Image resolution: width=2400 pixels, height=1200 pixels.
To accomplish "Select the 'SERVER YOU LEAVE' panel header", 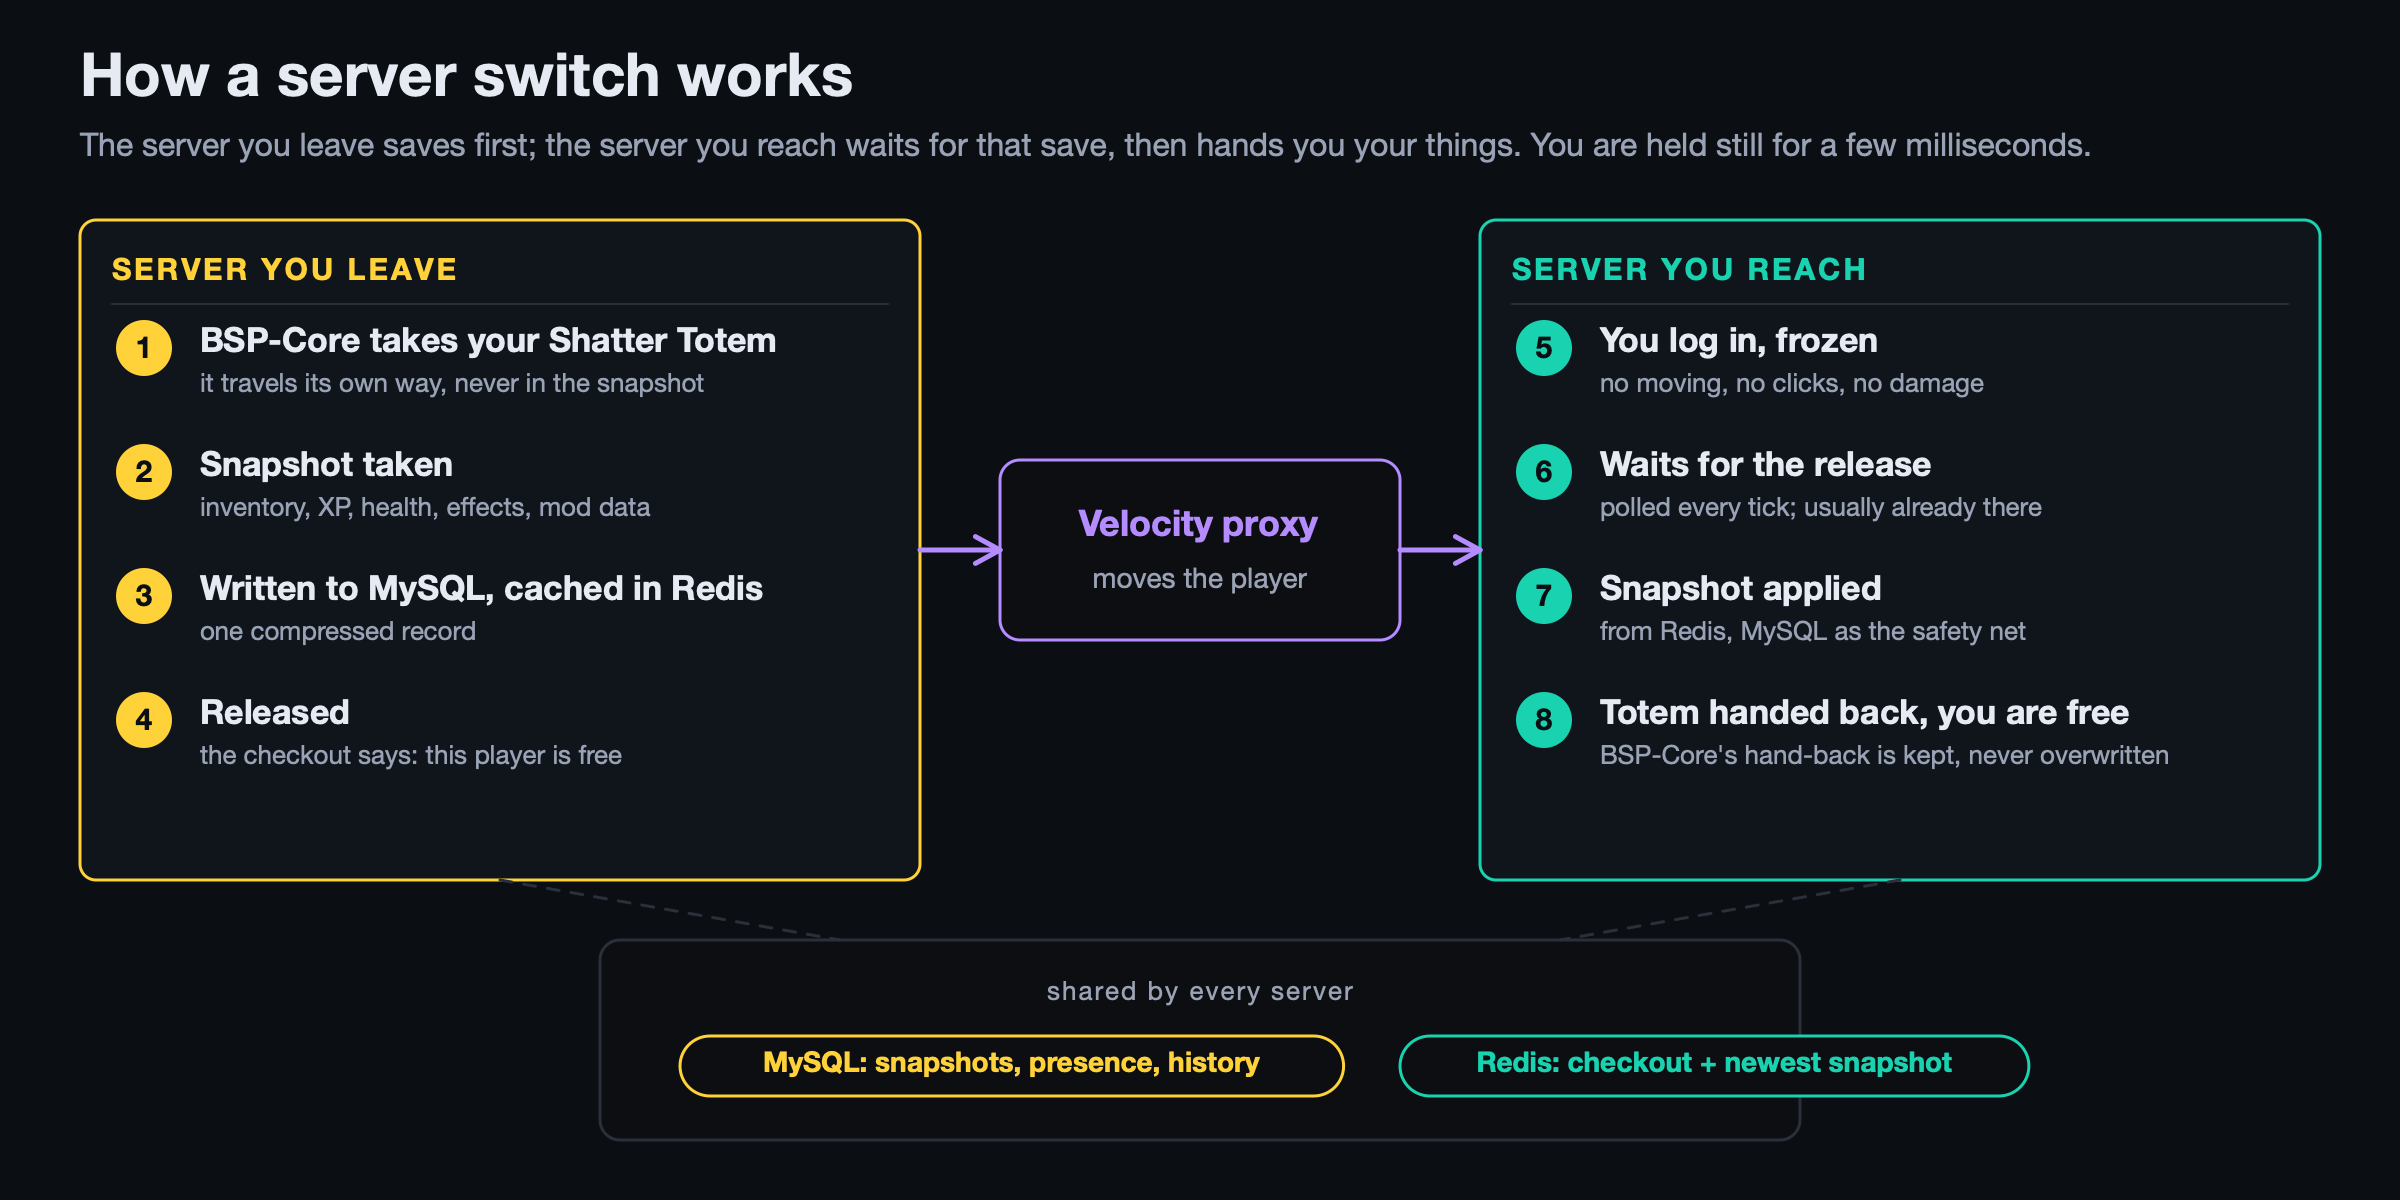I will [284, 269].
